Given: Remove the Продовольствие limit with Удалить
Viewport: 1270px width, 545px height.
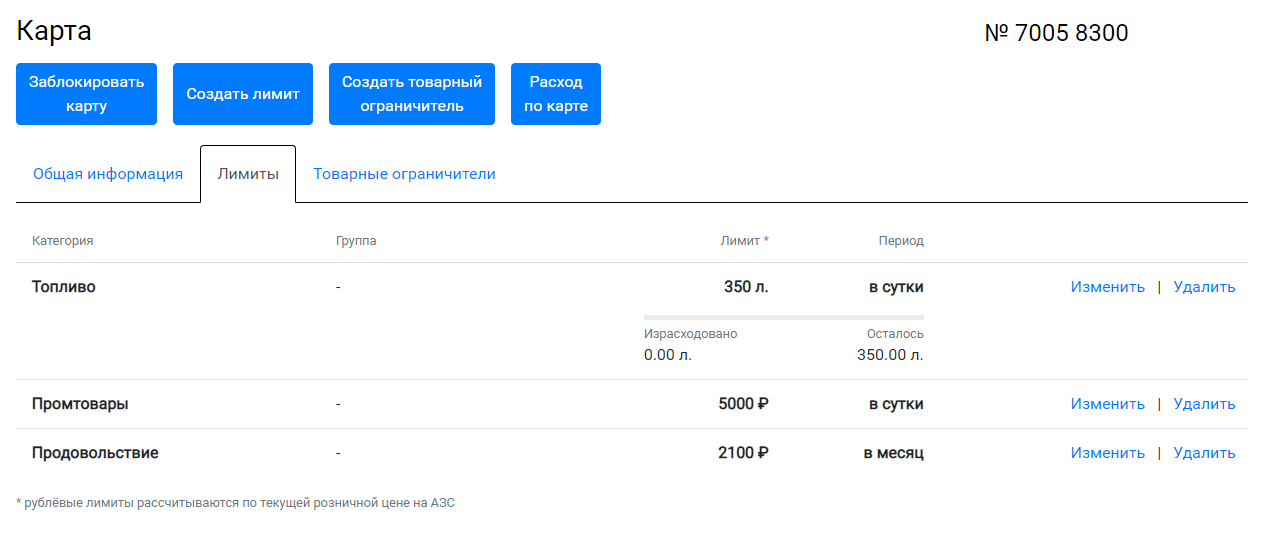Looking at the screenshot, I should point(1204,453).
